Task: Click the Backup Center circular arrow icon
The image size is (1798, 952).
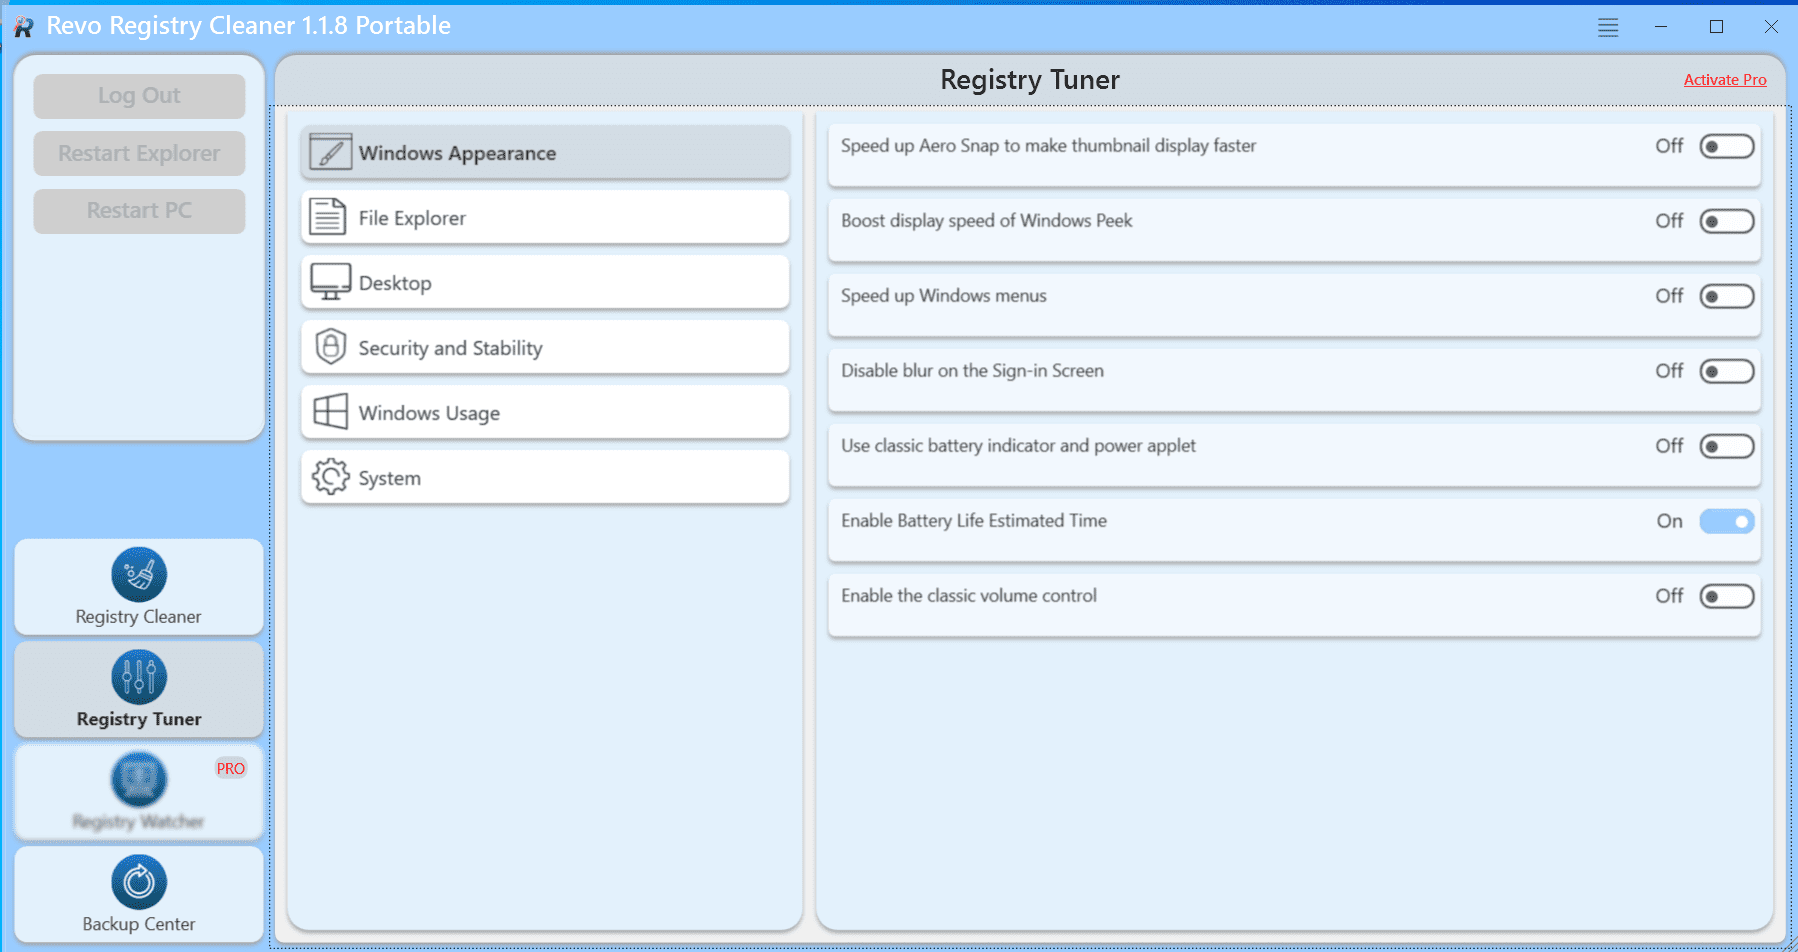Action: tap(139, 882)
